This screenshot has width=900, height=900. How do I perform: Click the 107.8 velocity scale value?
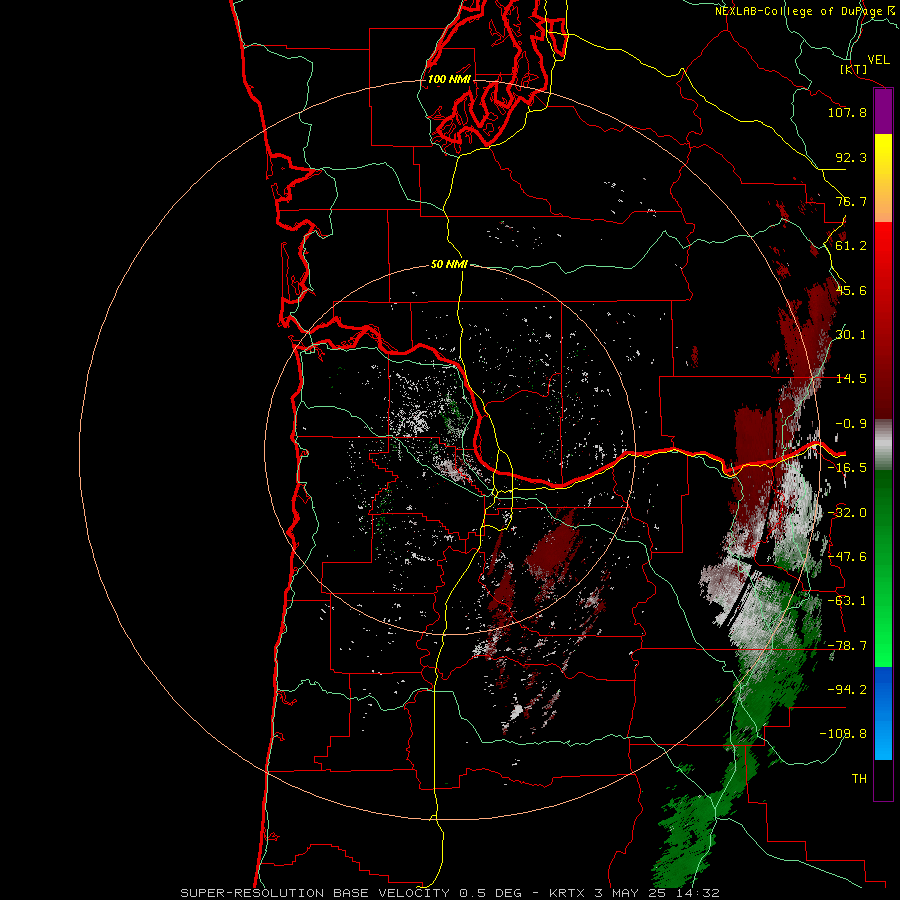(x=847, y=112)
